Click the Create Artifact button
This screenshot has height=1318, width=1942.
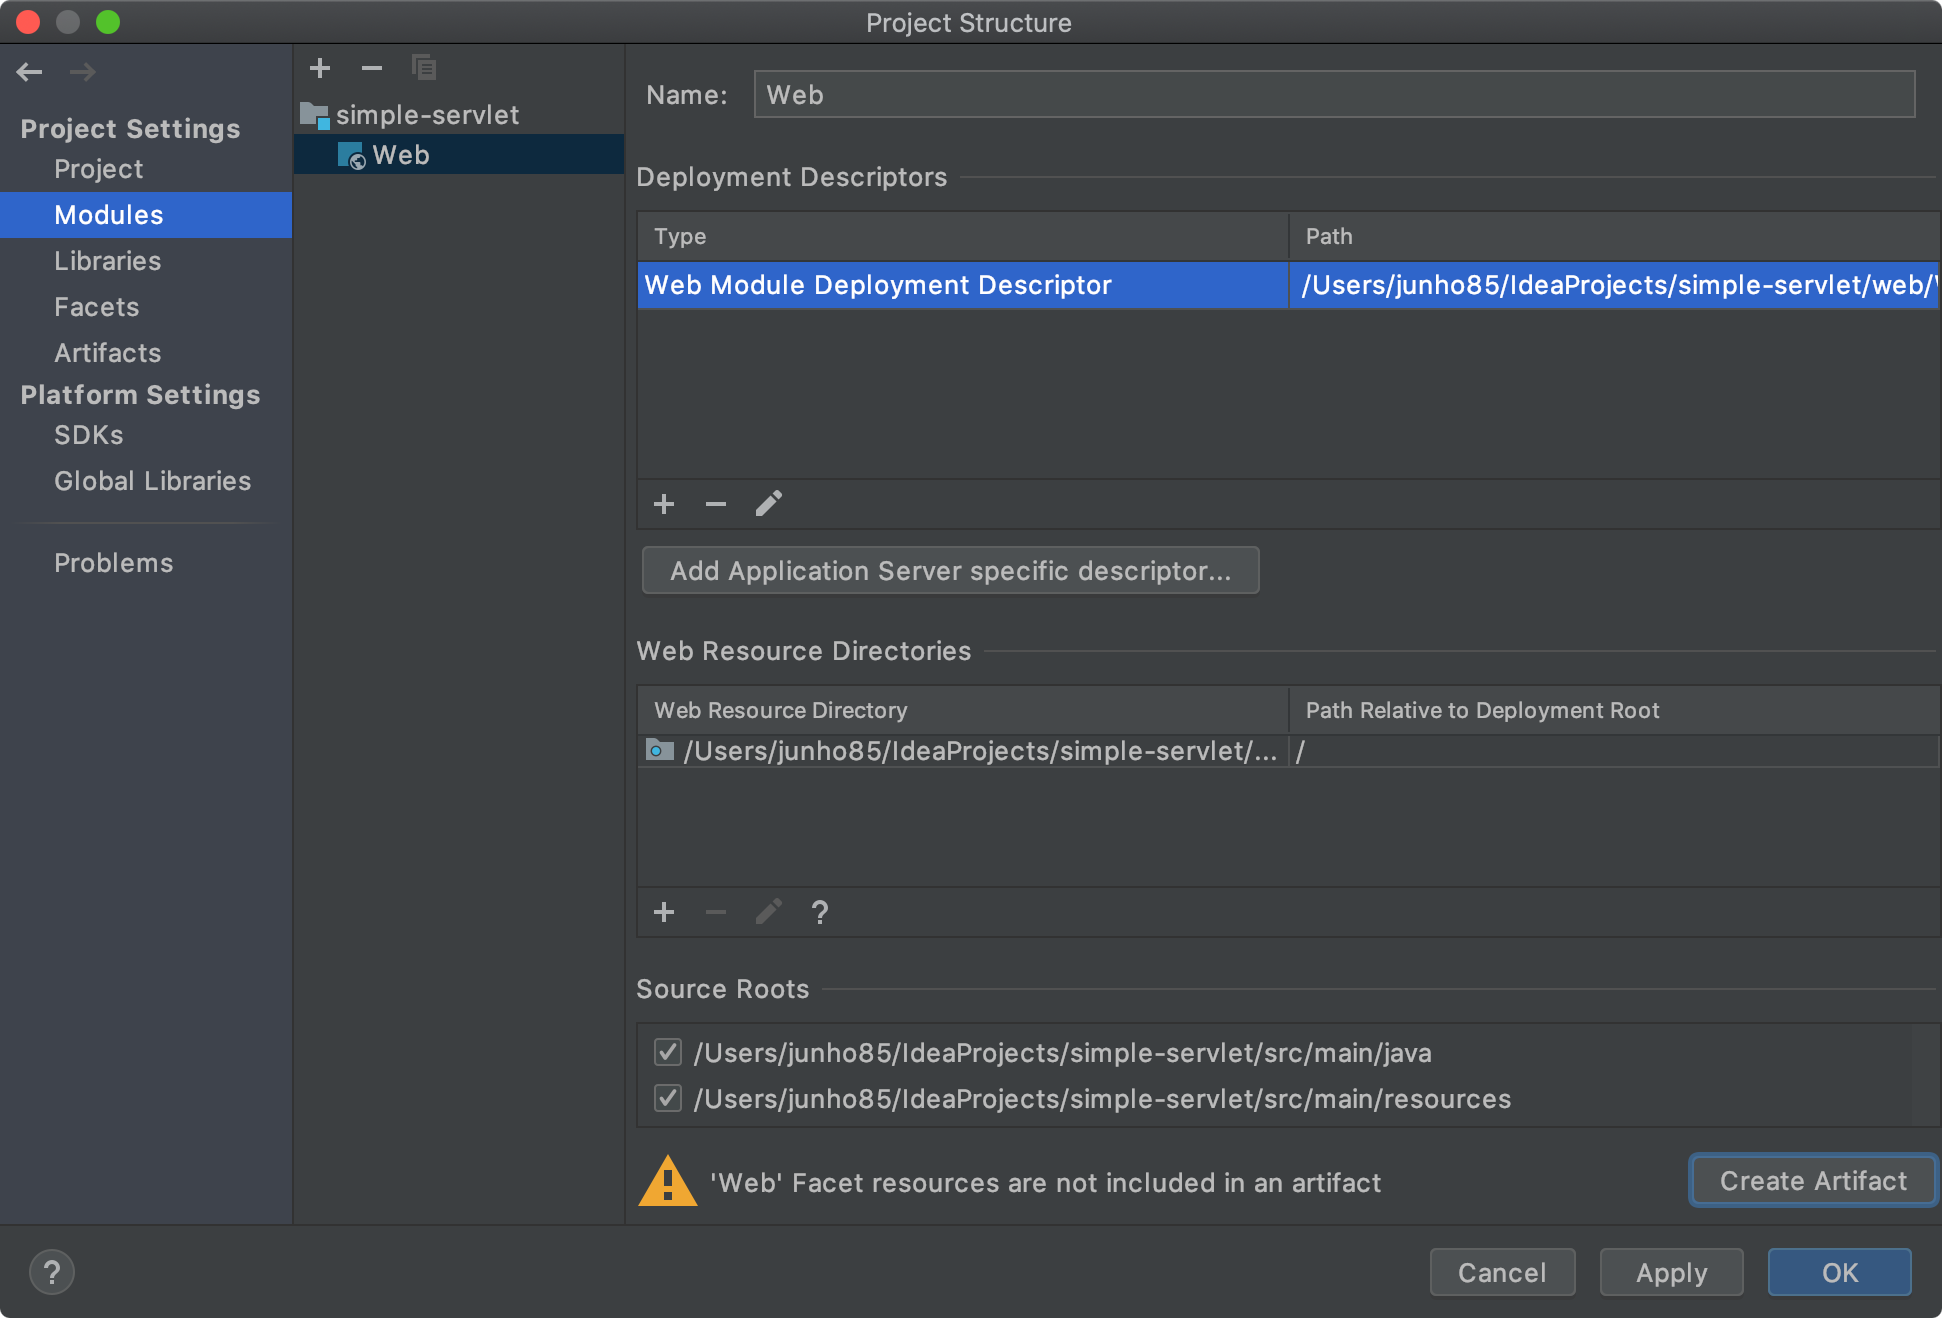[x=1813, y=1181]
